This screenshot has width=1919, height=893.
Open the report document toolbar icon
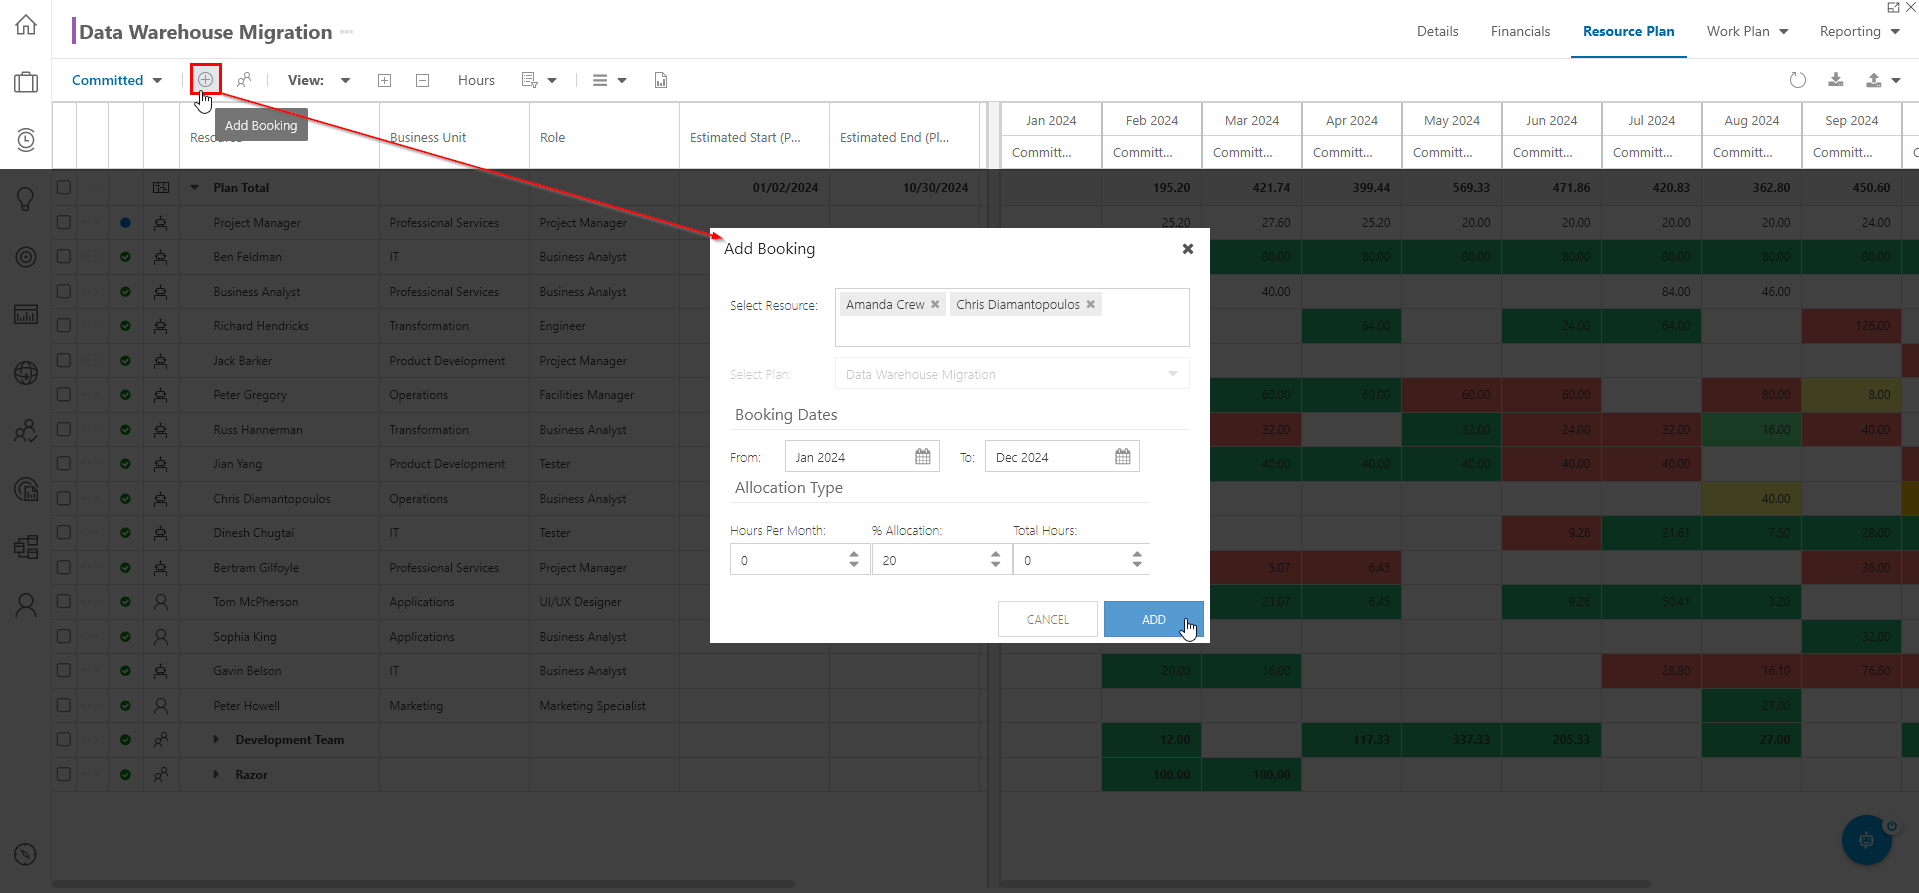(661, 80)
